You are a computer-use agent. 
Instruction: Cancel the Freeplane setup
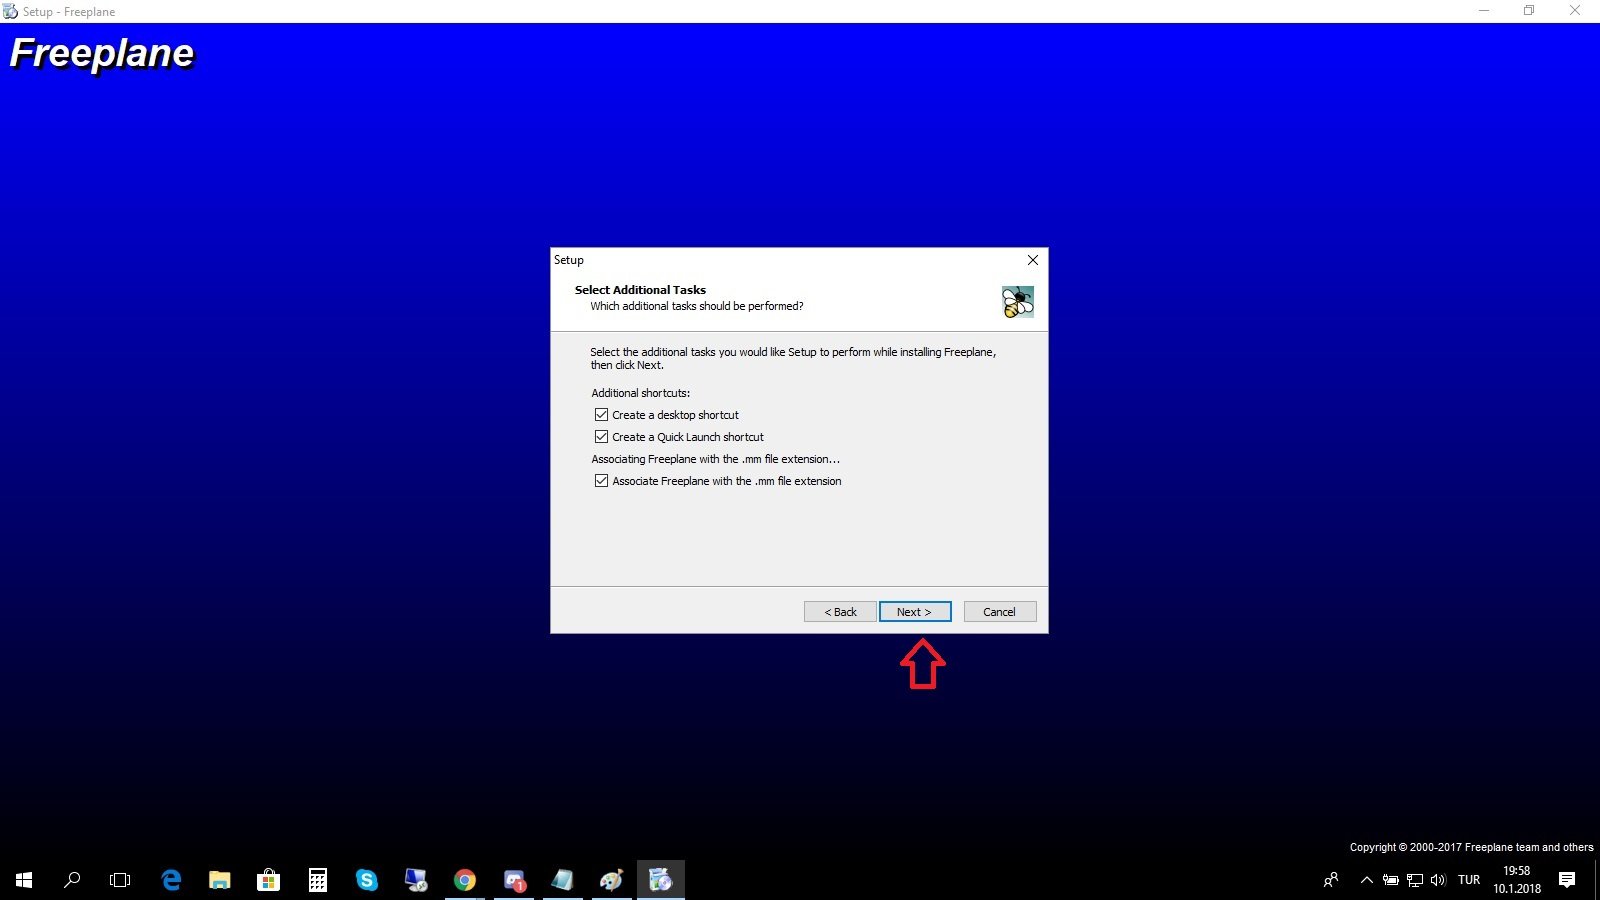[x=1000, y=611]
